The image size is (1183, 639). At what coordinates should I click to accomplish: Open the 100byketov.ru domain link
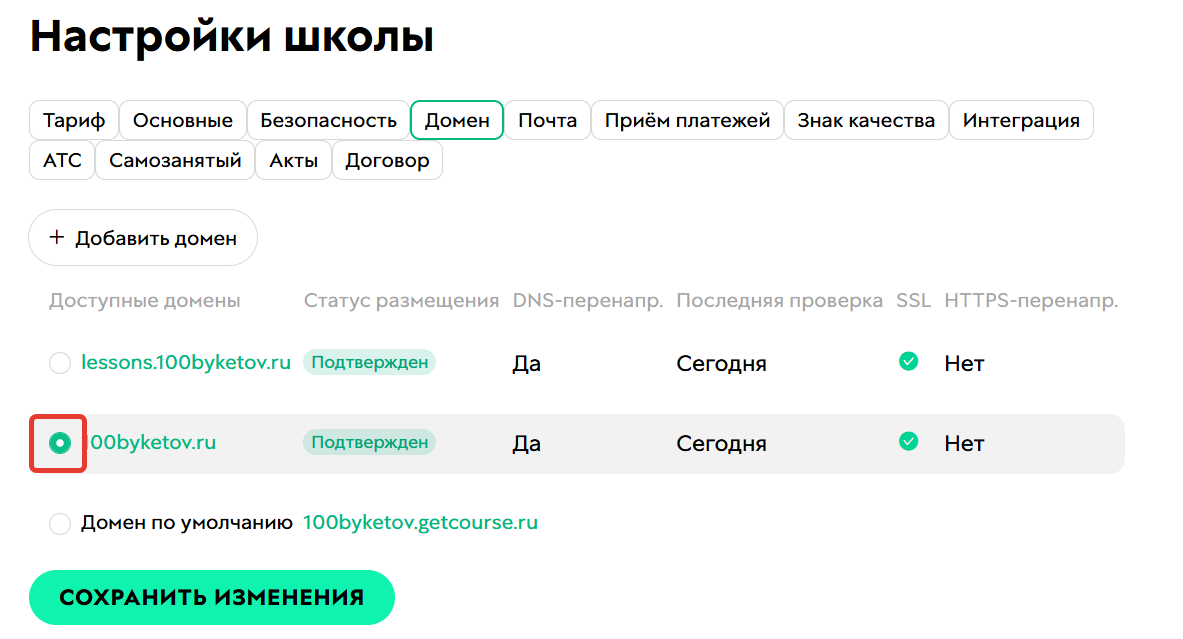[x=152, y=442]
